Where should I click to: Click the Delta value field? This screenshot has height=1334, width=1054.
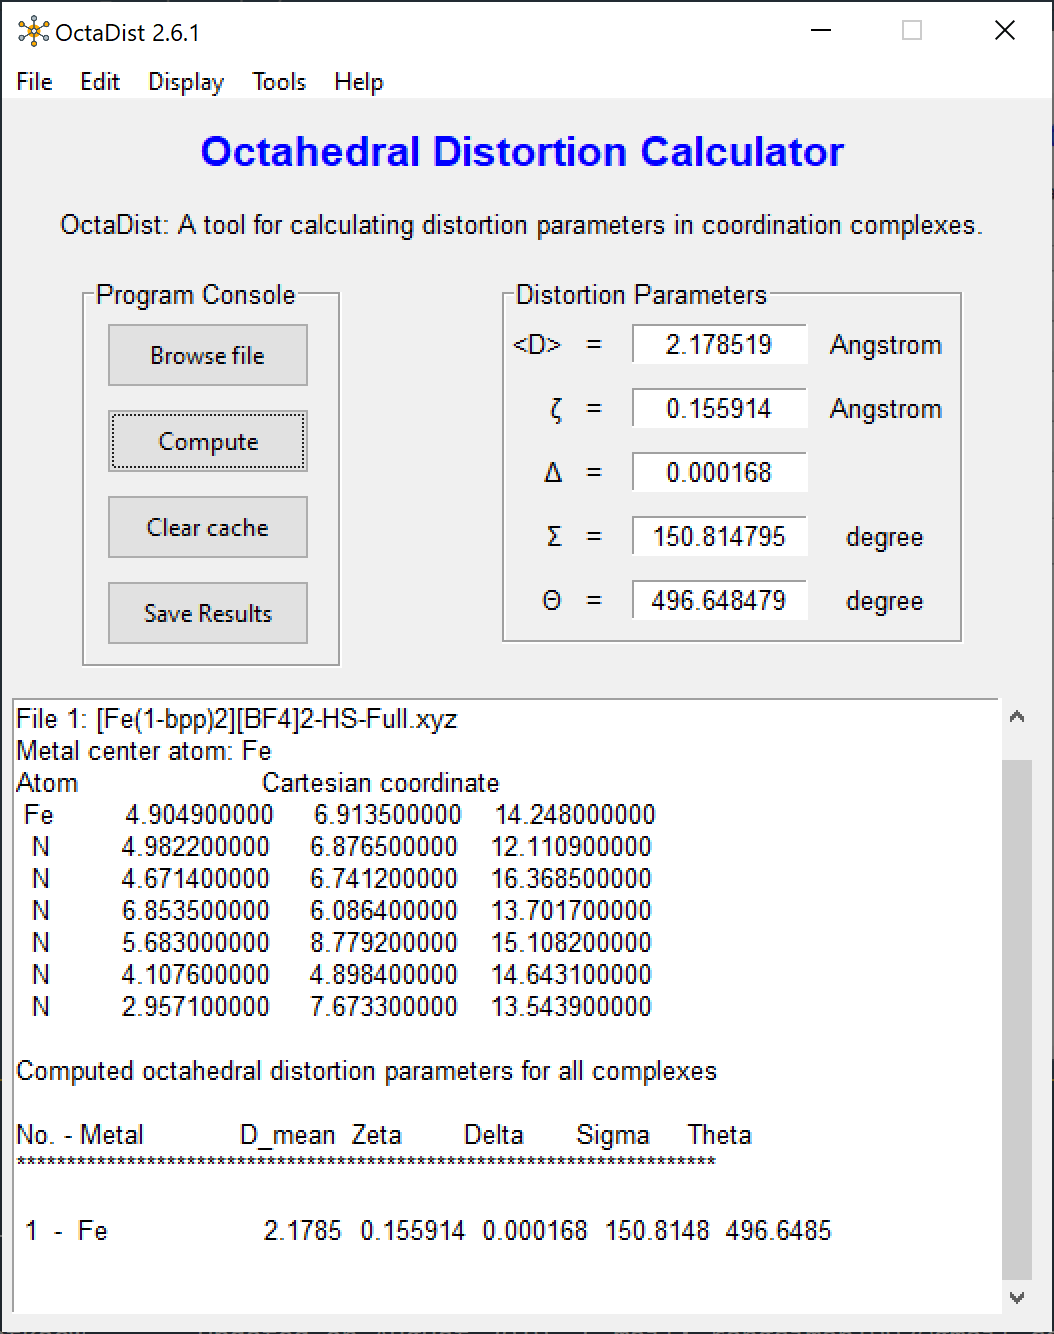pyautogui.click(x=719, y=473)
